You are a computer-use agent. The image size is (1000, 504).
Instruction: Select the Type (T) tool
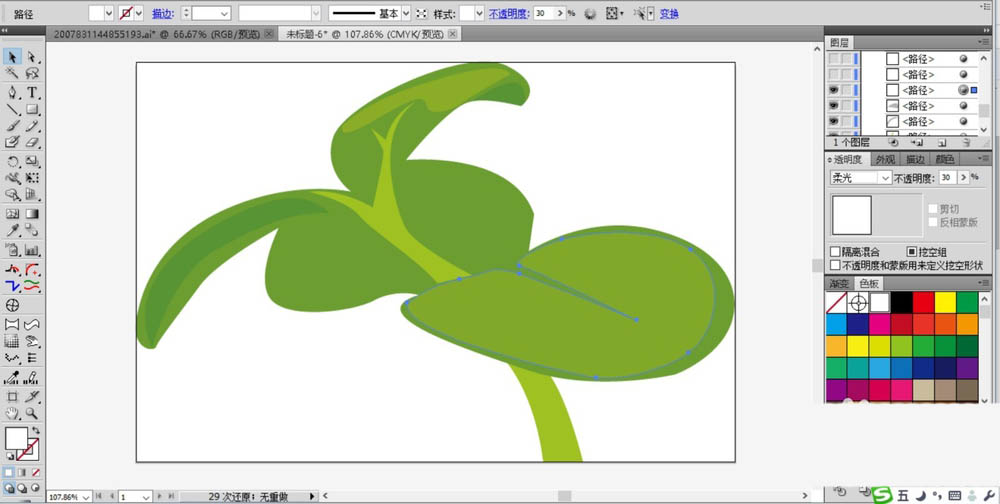pos(32,93)
